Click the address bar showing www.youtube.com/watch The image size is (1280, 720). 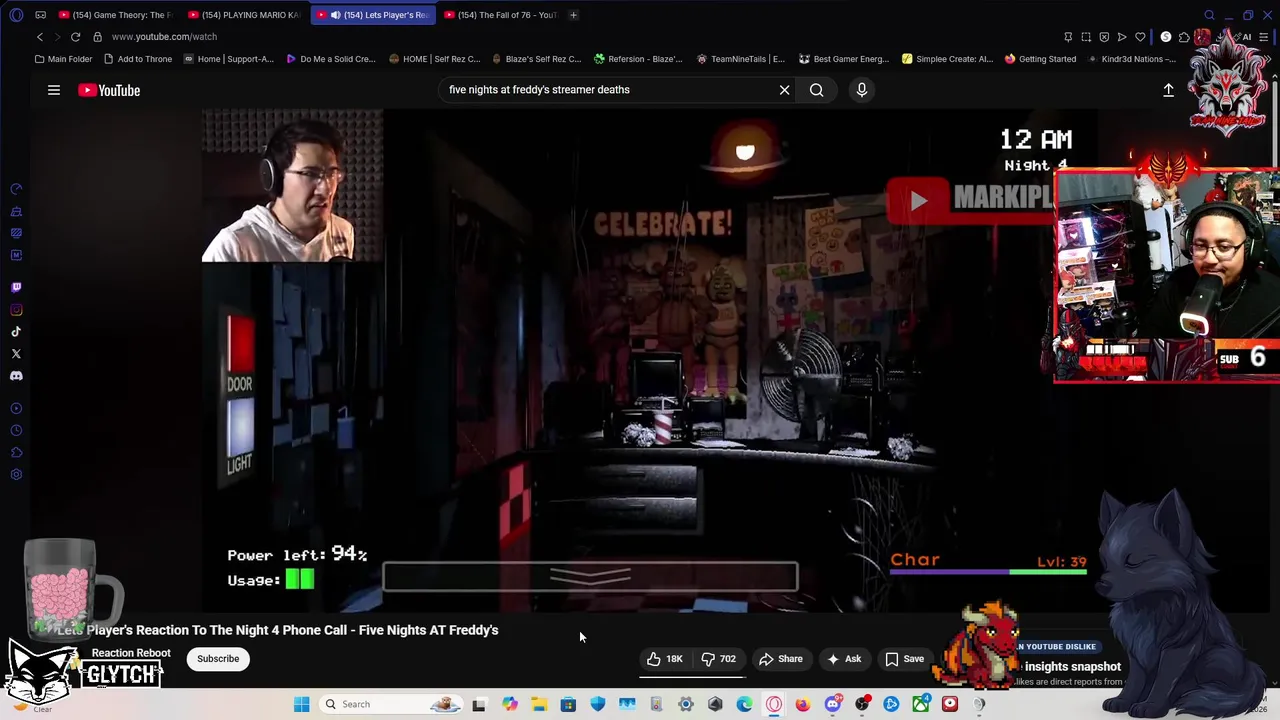(164, 37)
